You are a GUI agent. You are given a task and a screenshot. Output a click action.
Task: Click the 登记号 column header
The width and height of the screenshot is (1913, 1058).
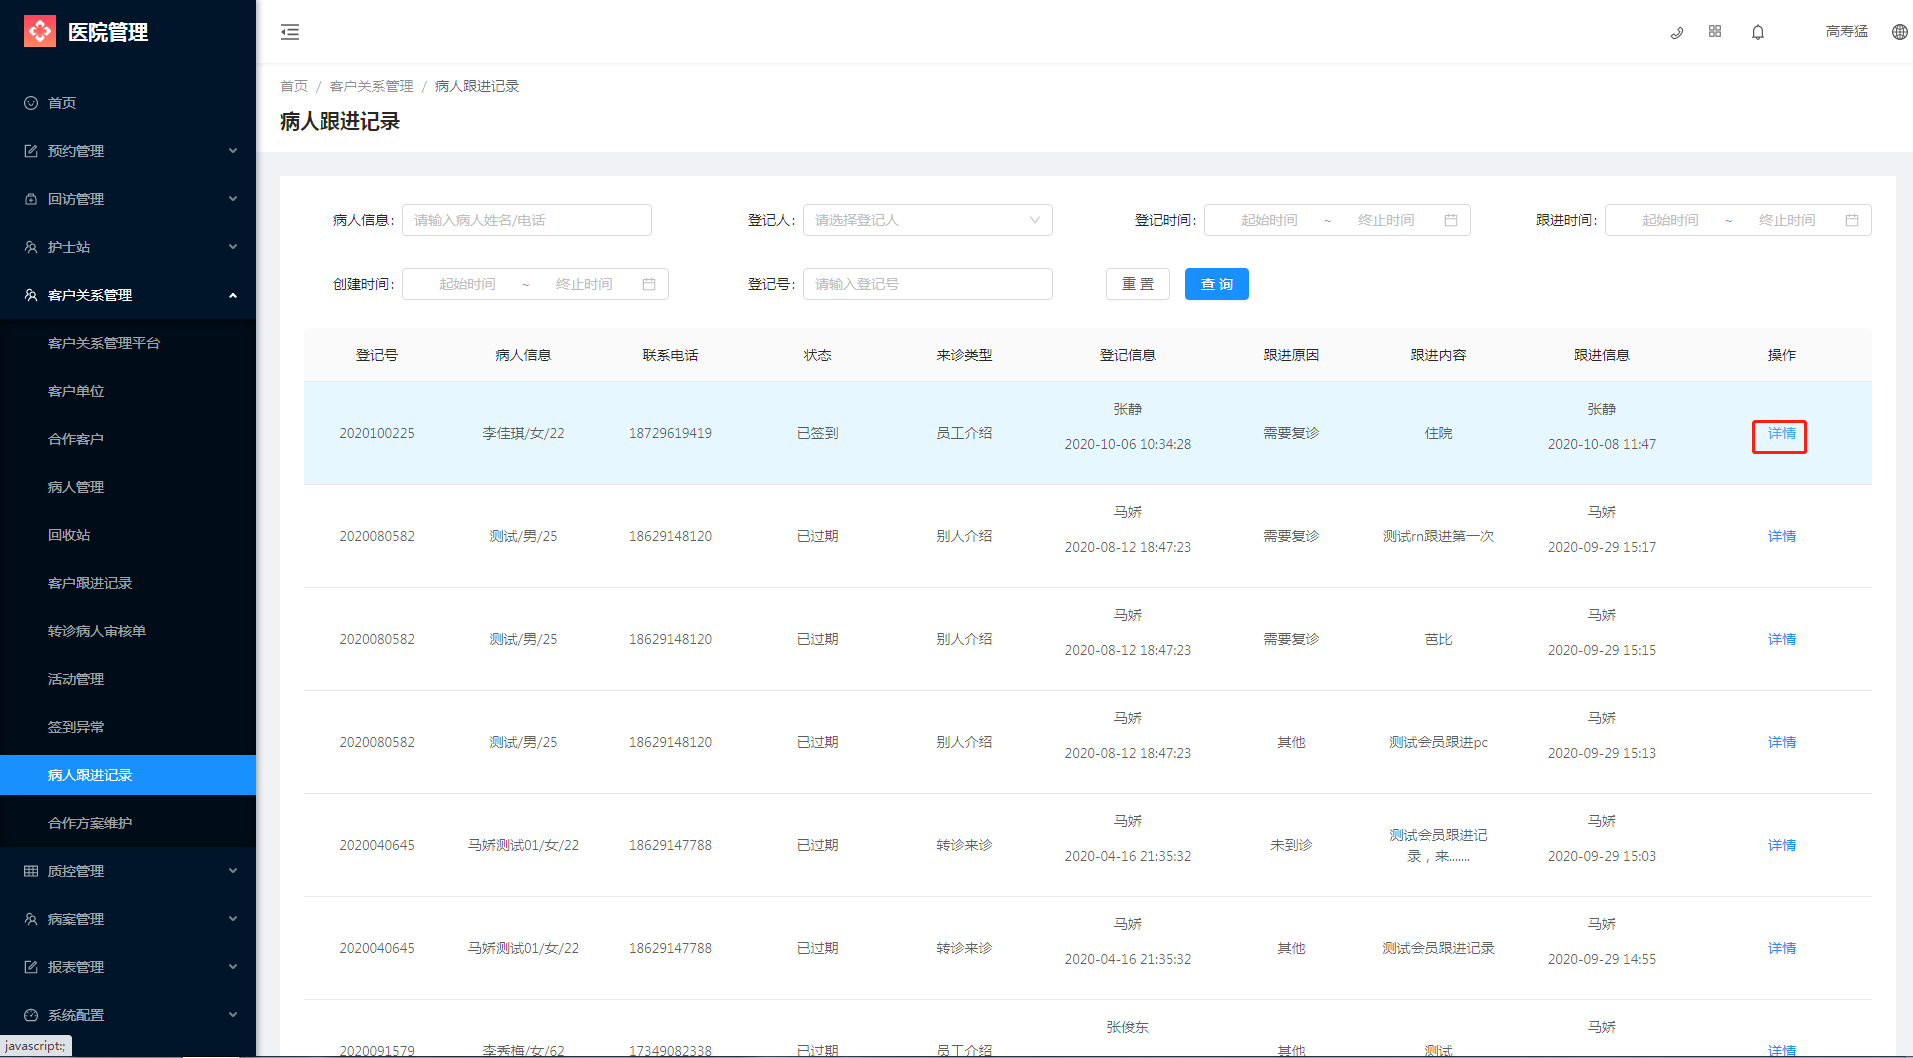point(377,355)
